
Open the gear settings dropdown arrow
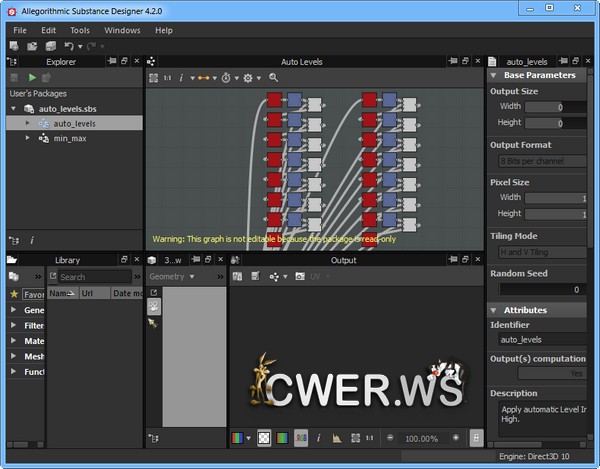tap(259, 78)
